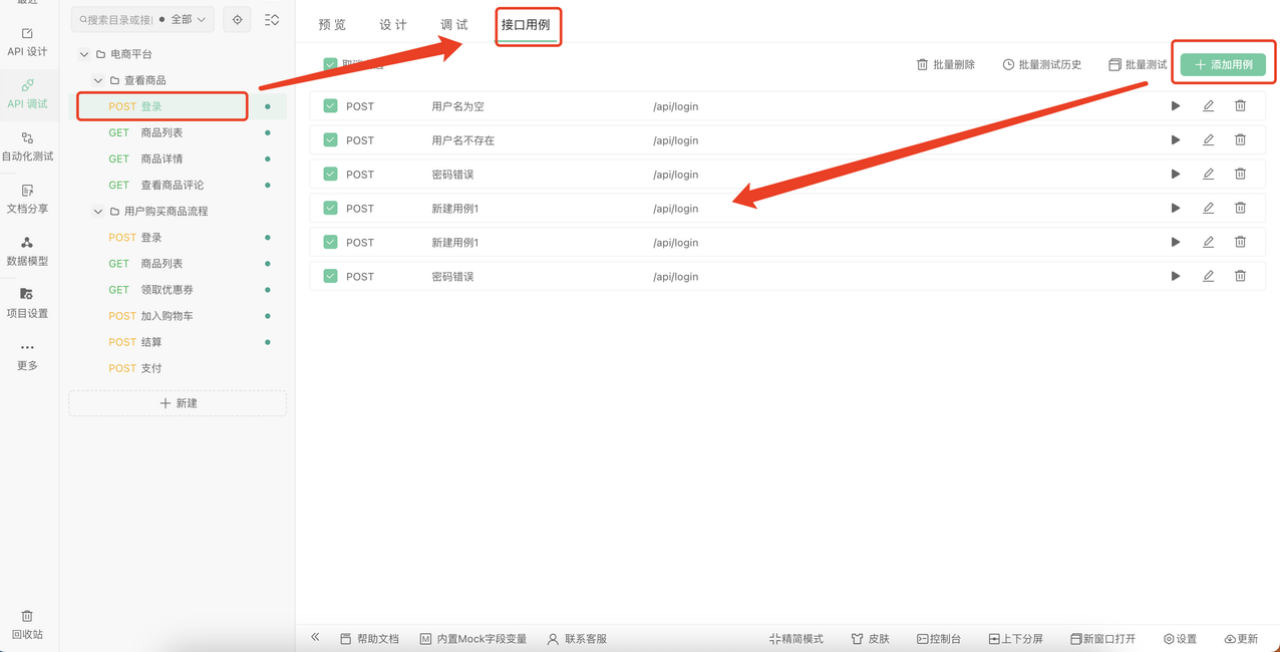Open 数据模型 section
The height and width of the screenshot is (652, 1280).
(27, 250)
